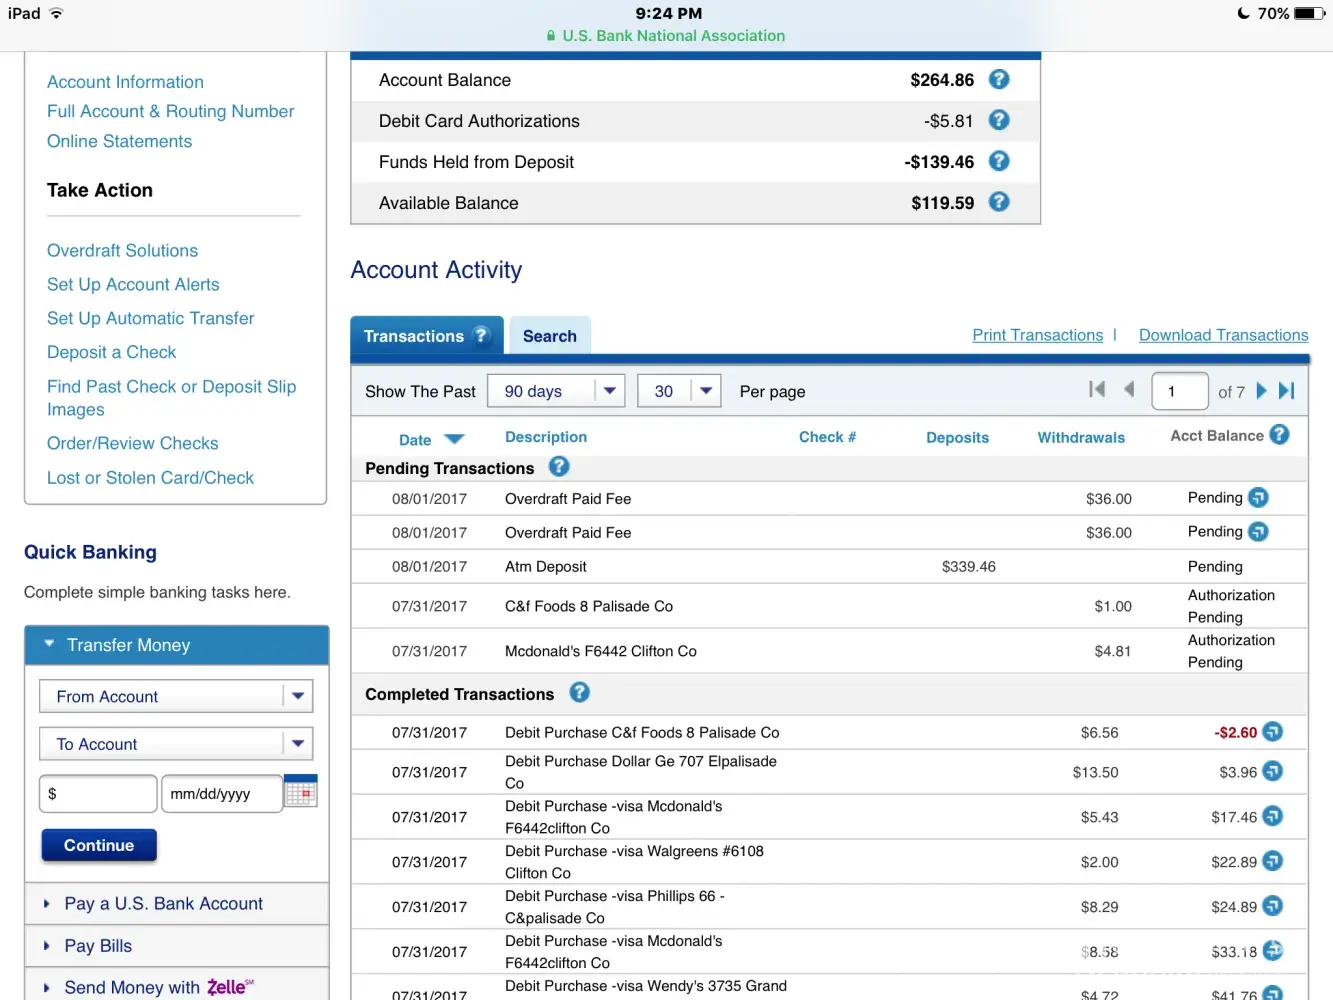Go to last page of transactions
The height and width of the screenshot is (1000, 1333).
pos(1287,391)
